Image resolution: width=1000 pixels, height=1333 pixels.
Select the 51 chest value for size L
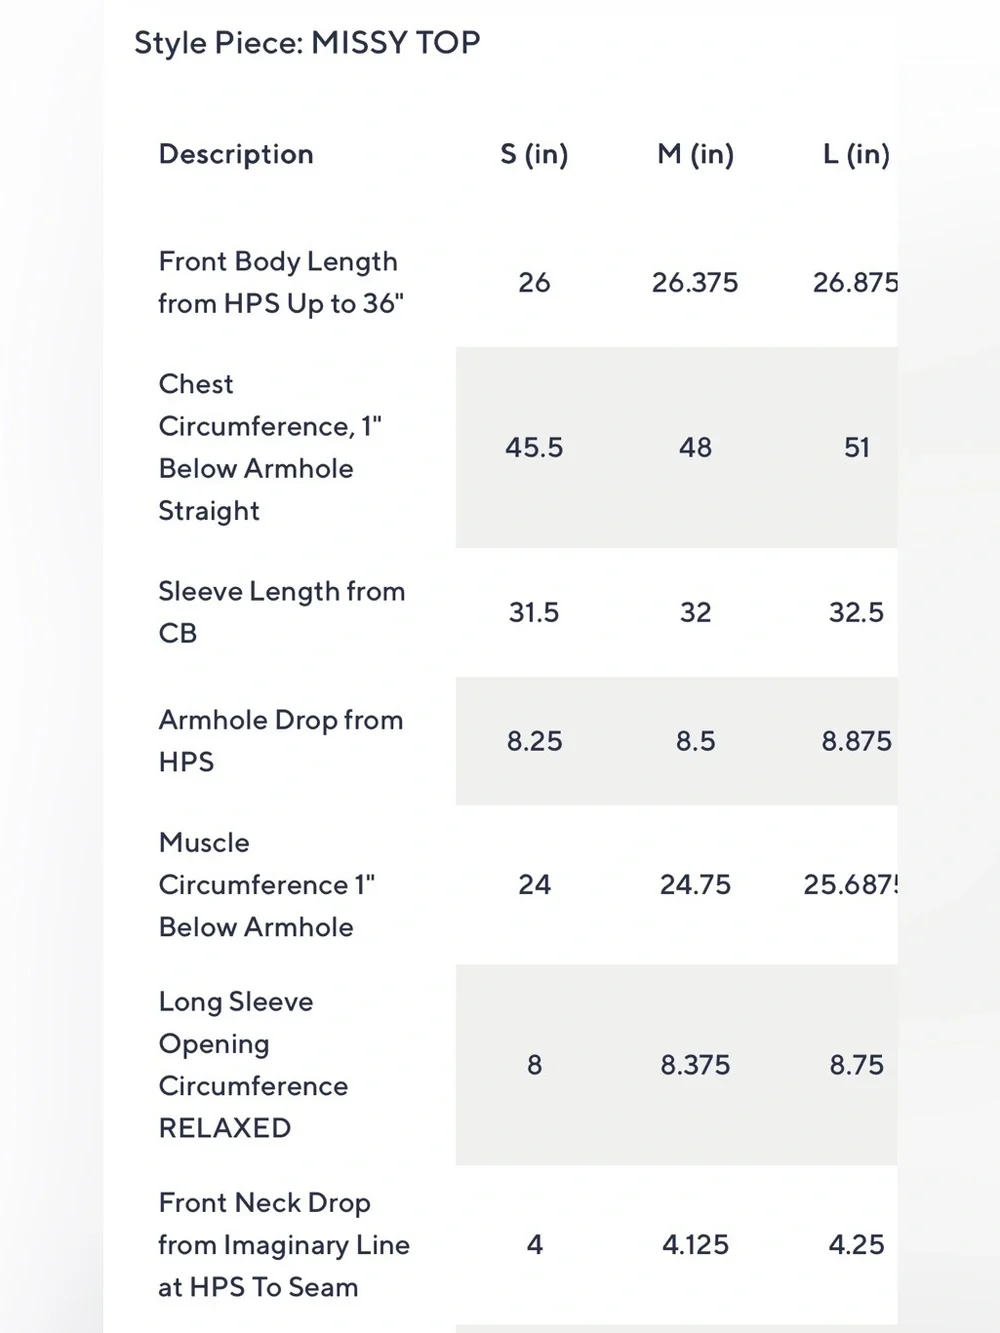857,447
